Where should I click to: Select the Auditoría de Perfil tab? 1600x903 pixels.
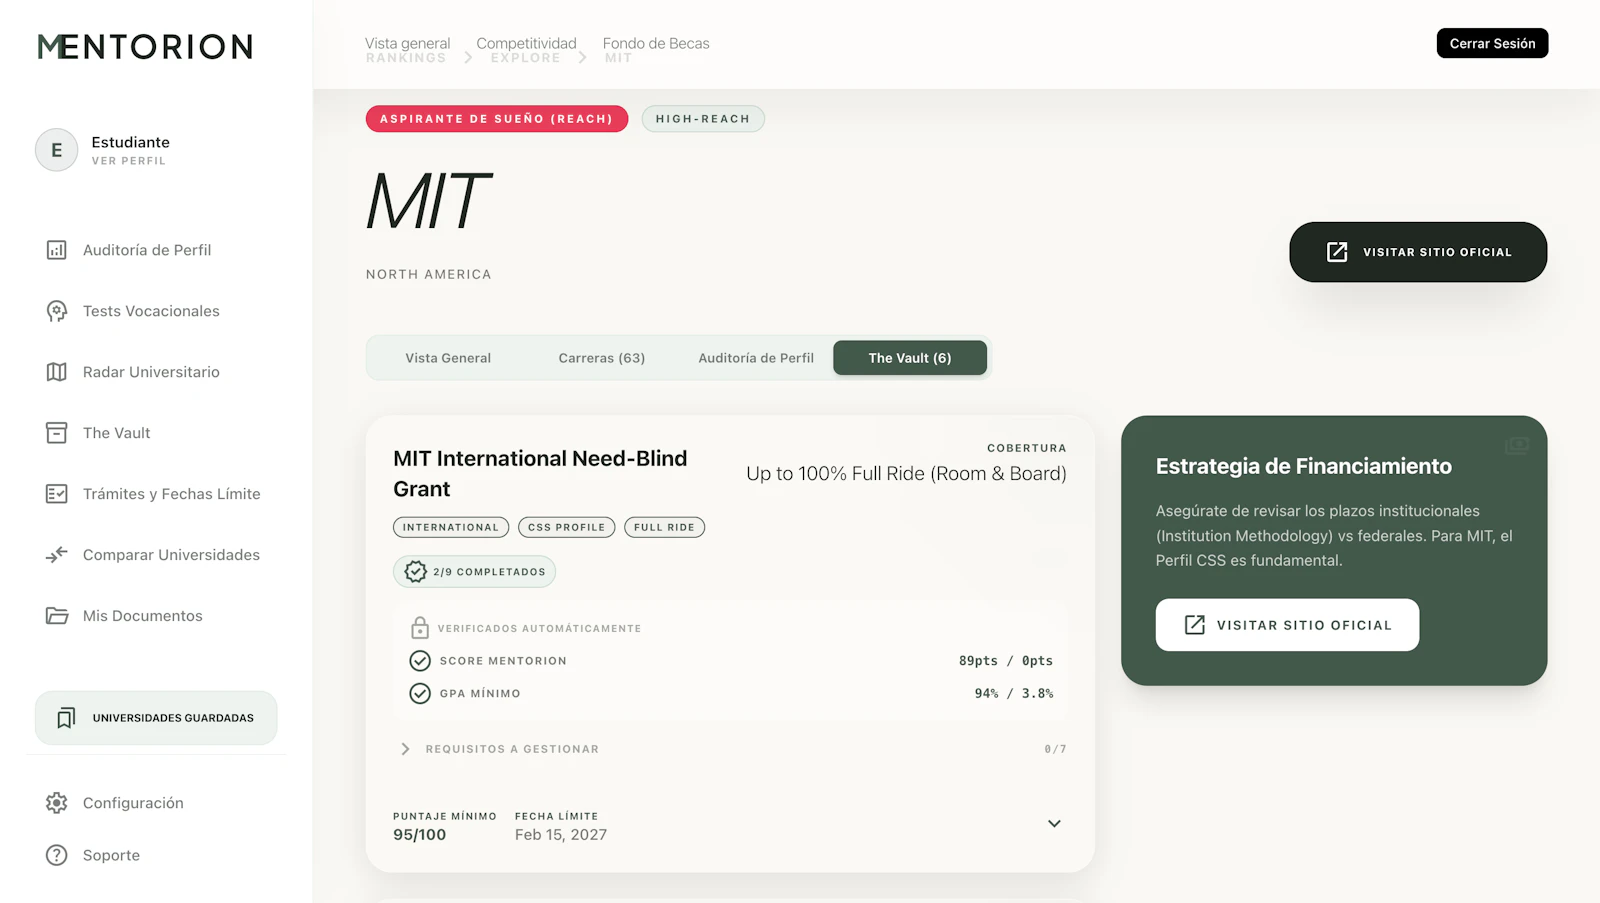pos(756,358)
